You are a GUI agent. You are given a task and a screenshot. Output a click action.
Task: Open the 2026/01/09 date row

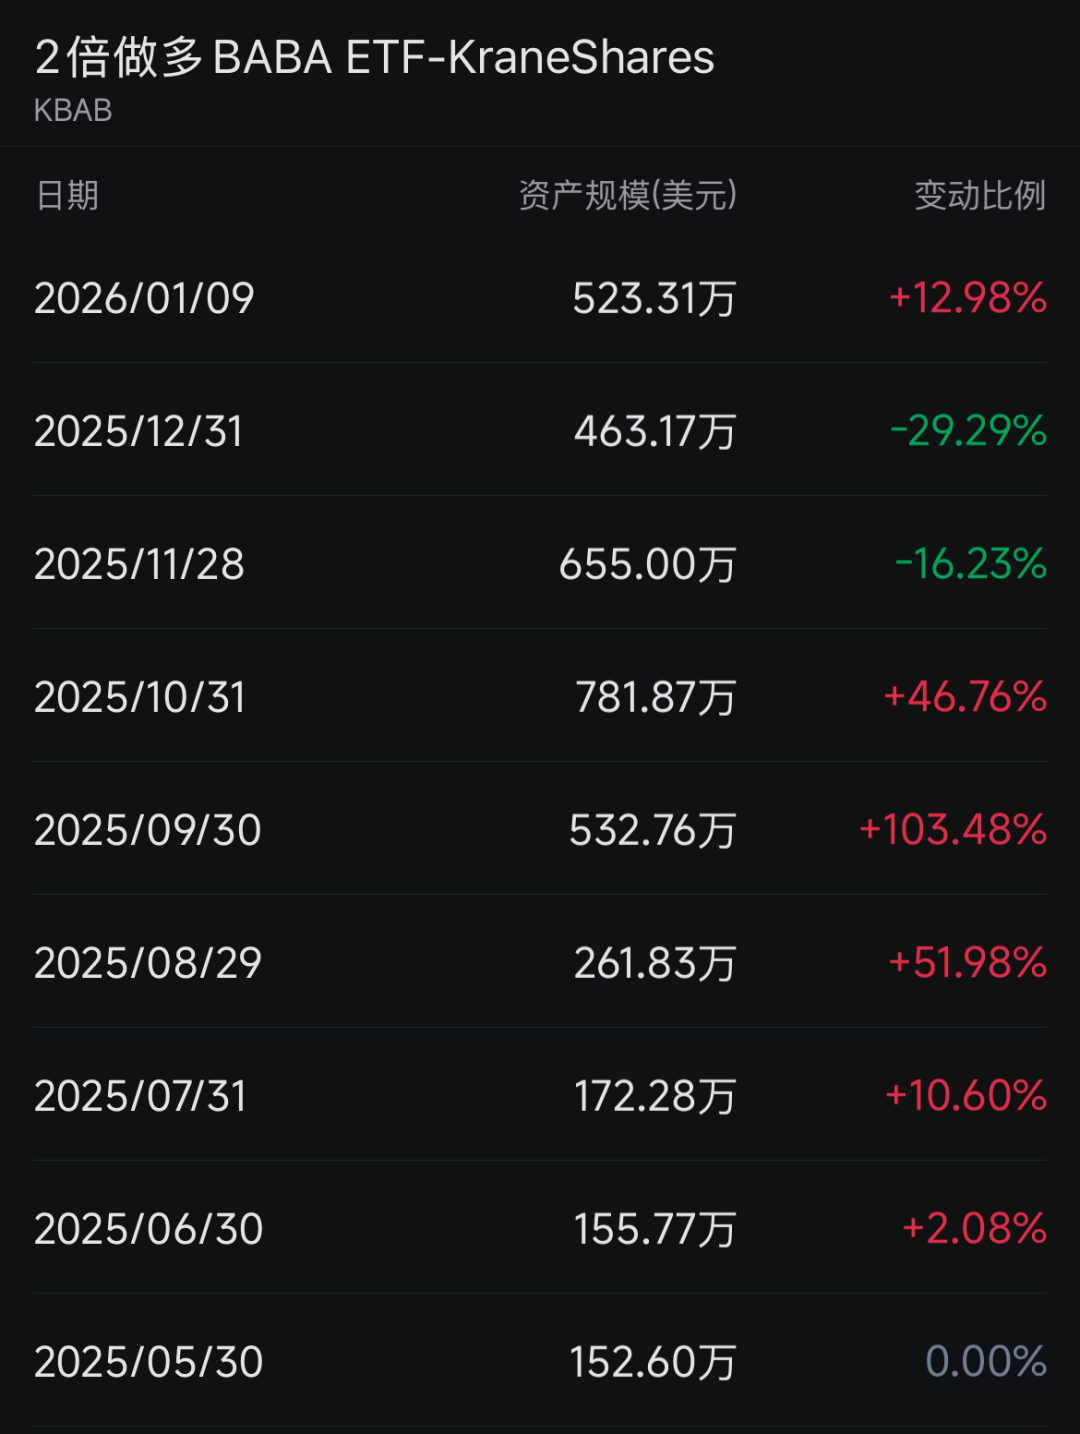[145, 299]
